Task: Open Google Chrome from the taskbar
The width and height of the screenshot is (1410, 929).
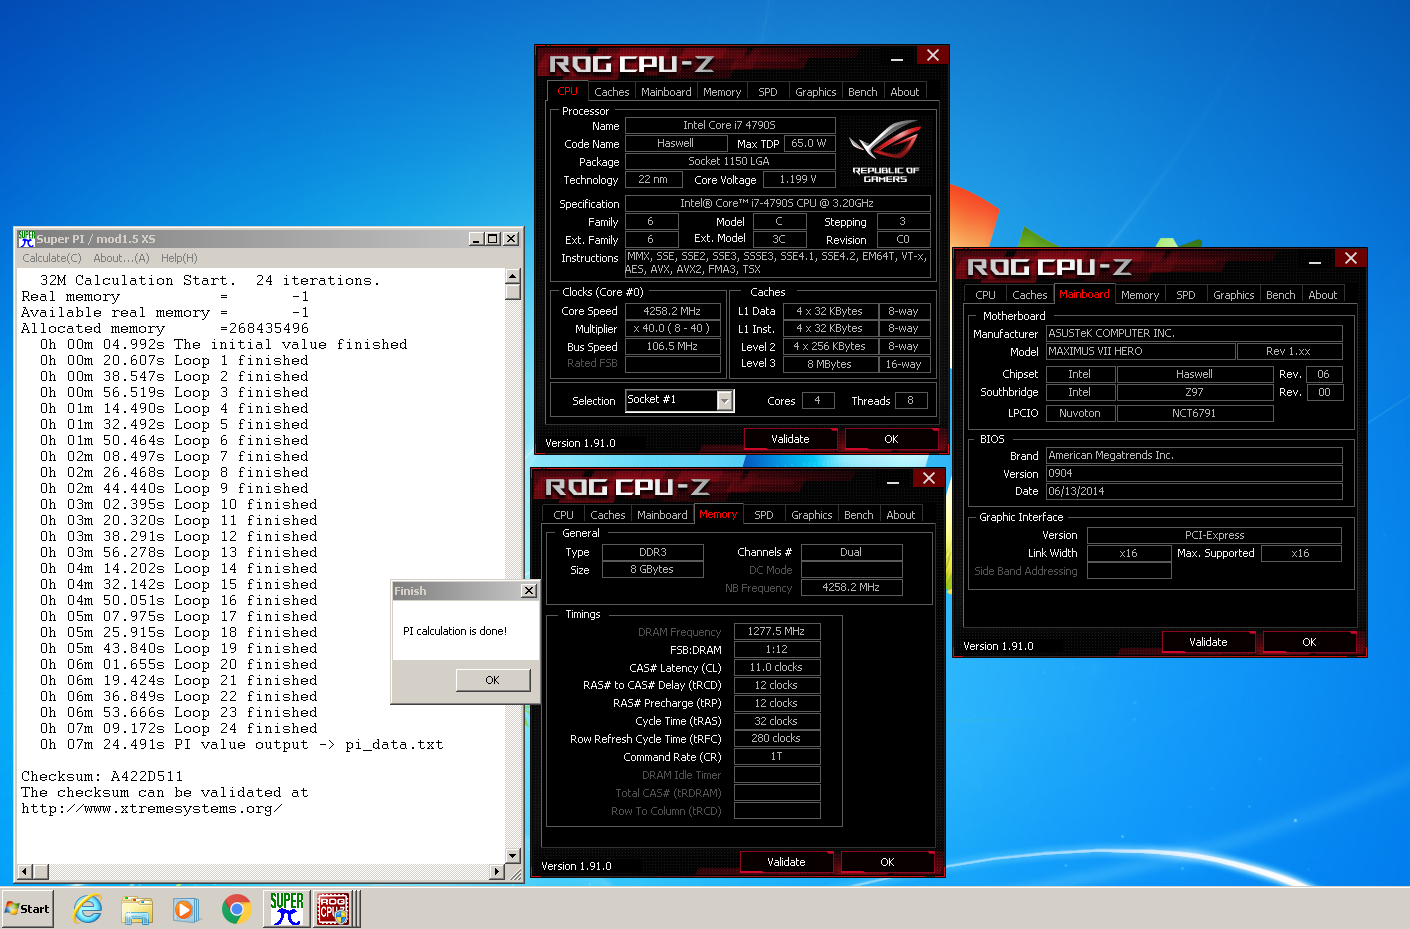Action: (x=236, y=908)
